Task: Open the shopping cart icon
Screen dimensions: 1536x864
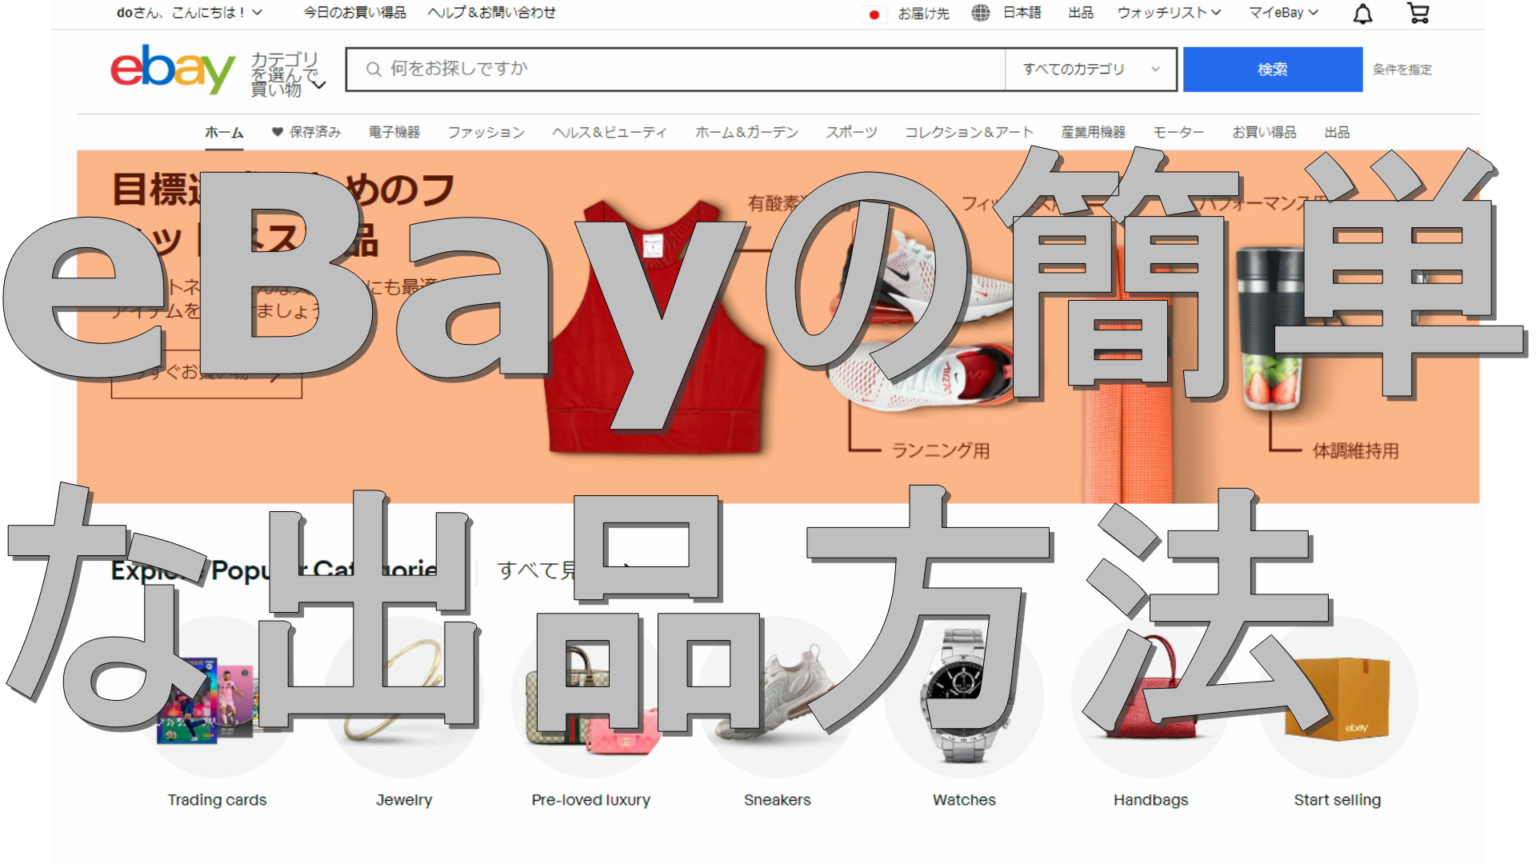Action: point(1418,13)
